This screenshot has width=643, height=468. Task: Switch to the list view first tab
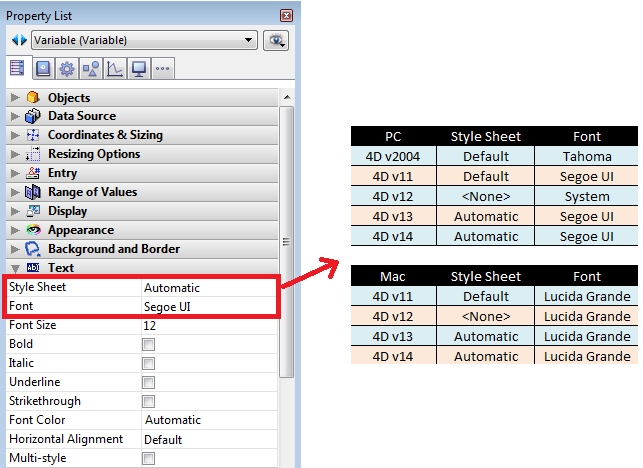[x=17, y=69]
